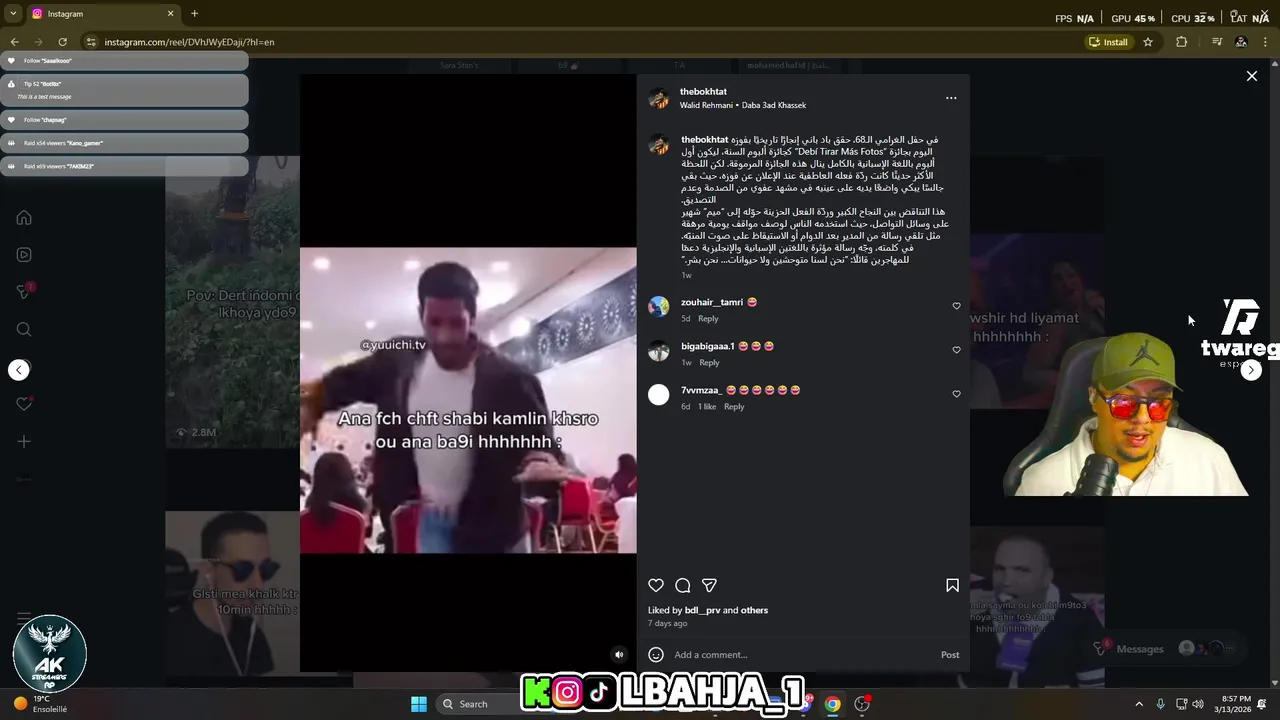Open Reels icon in Instagram sidebar

click(24, 255)
